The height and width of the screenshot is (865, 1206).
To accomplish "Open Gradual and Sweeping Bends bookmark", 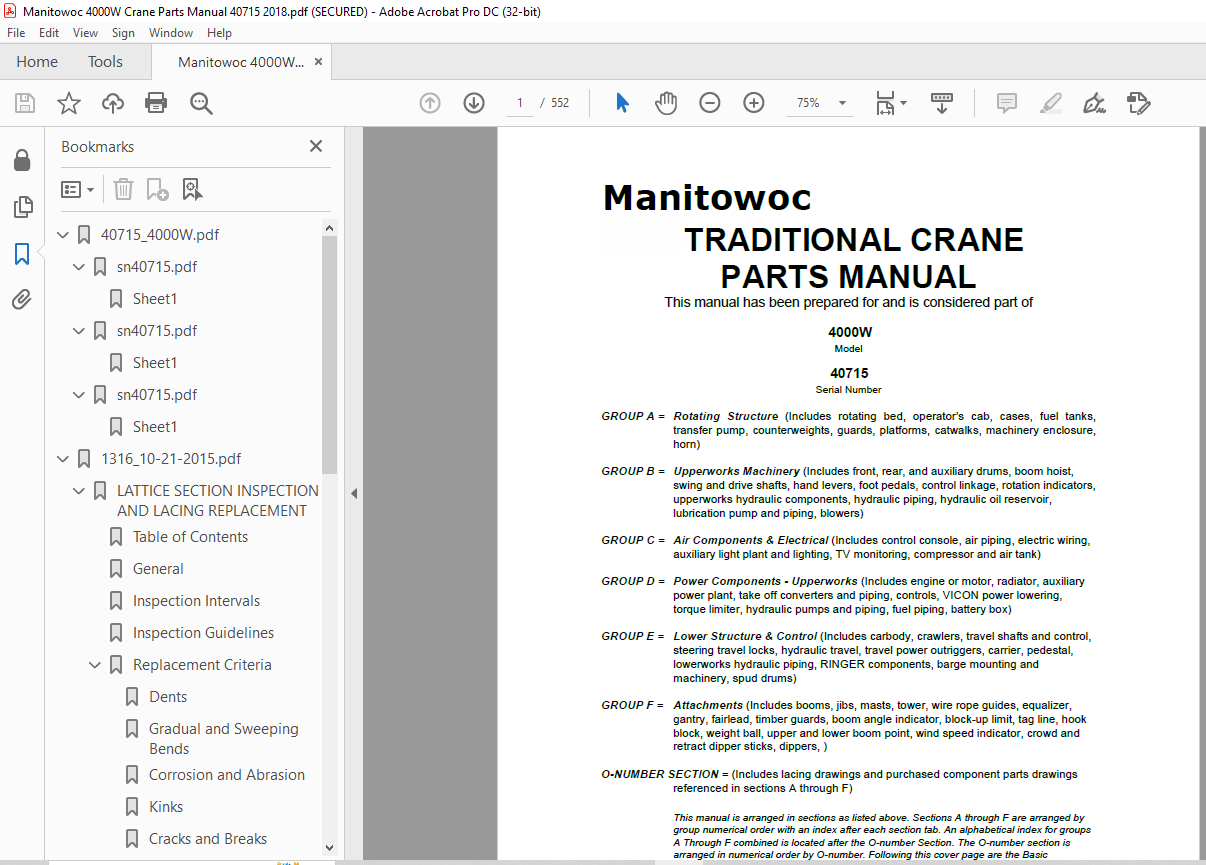I will [224, 739].
